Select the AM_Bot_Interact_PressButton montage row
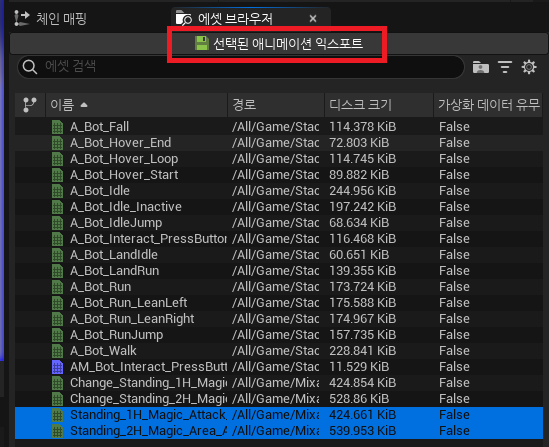The image size is (549, 447). click(279, 367)
